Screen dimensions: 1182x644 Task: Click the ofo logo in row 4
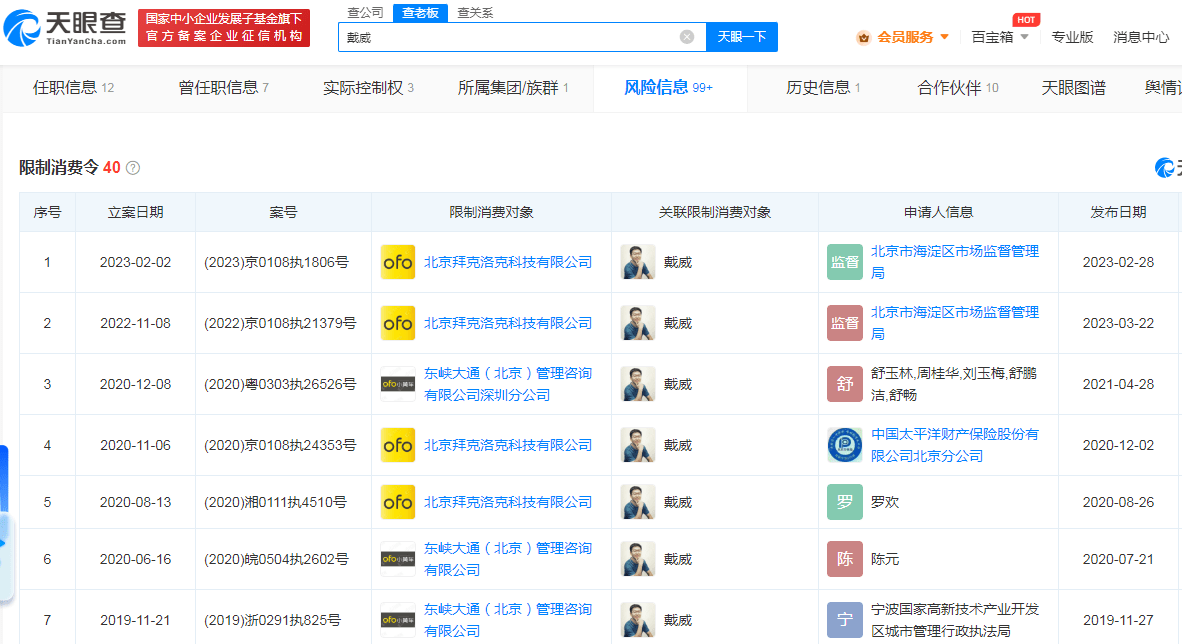[397, 446]
